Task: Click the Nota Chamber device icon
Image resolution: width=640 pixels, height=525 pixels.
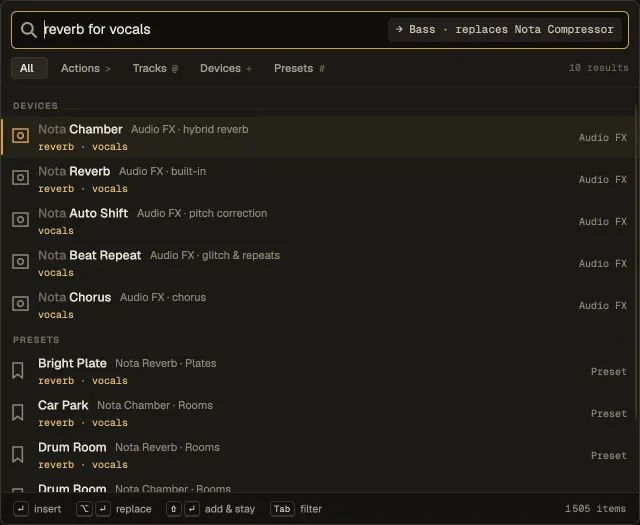Action: pyautogui.click(x=20, y=136)
